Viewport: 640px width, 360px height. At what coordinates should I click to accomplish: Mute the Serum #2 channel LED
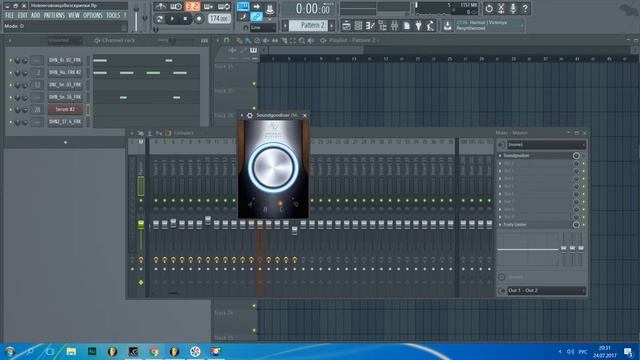11,109
